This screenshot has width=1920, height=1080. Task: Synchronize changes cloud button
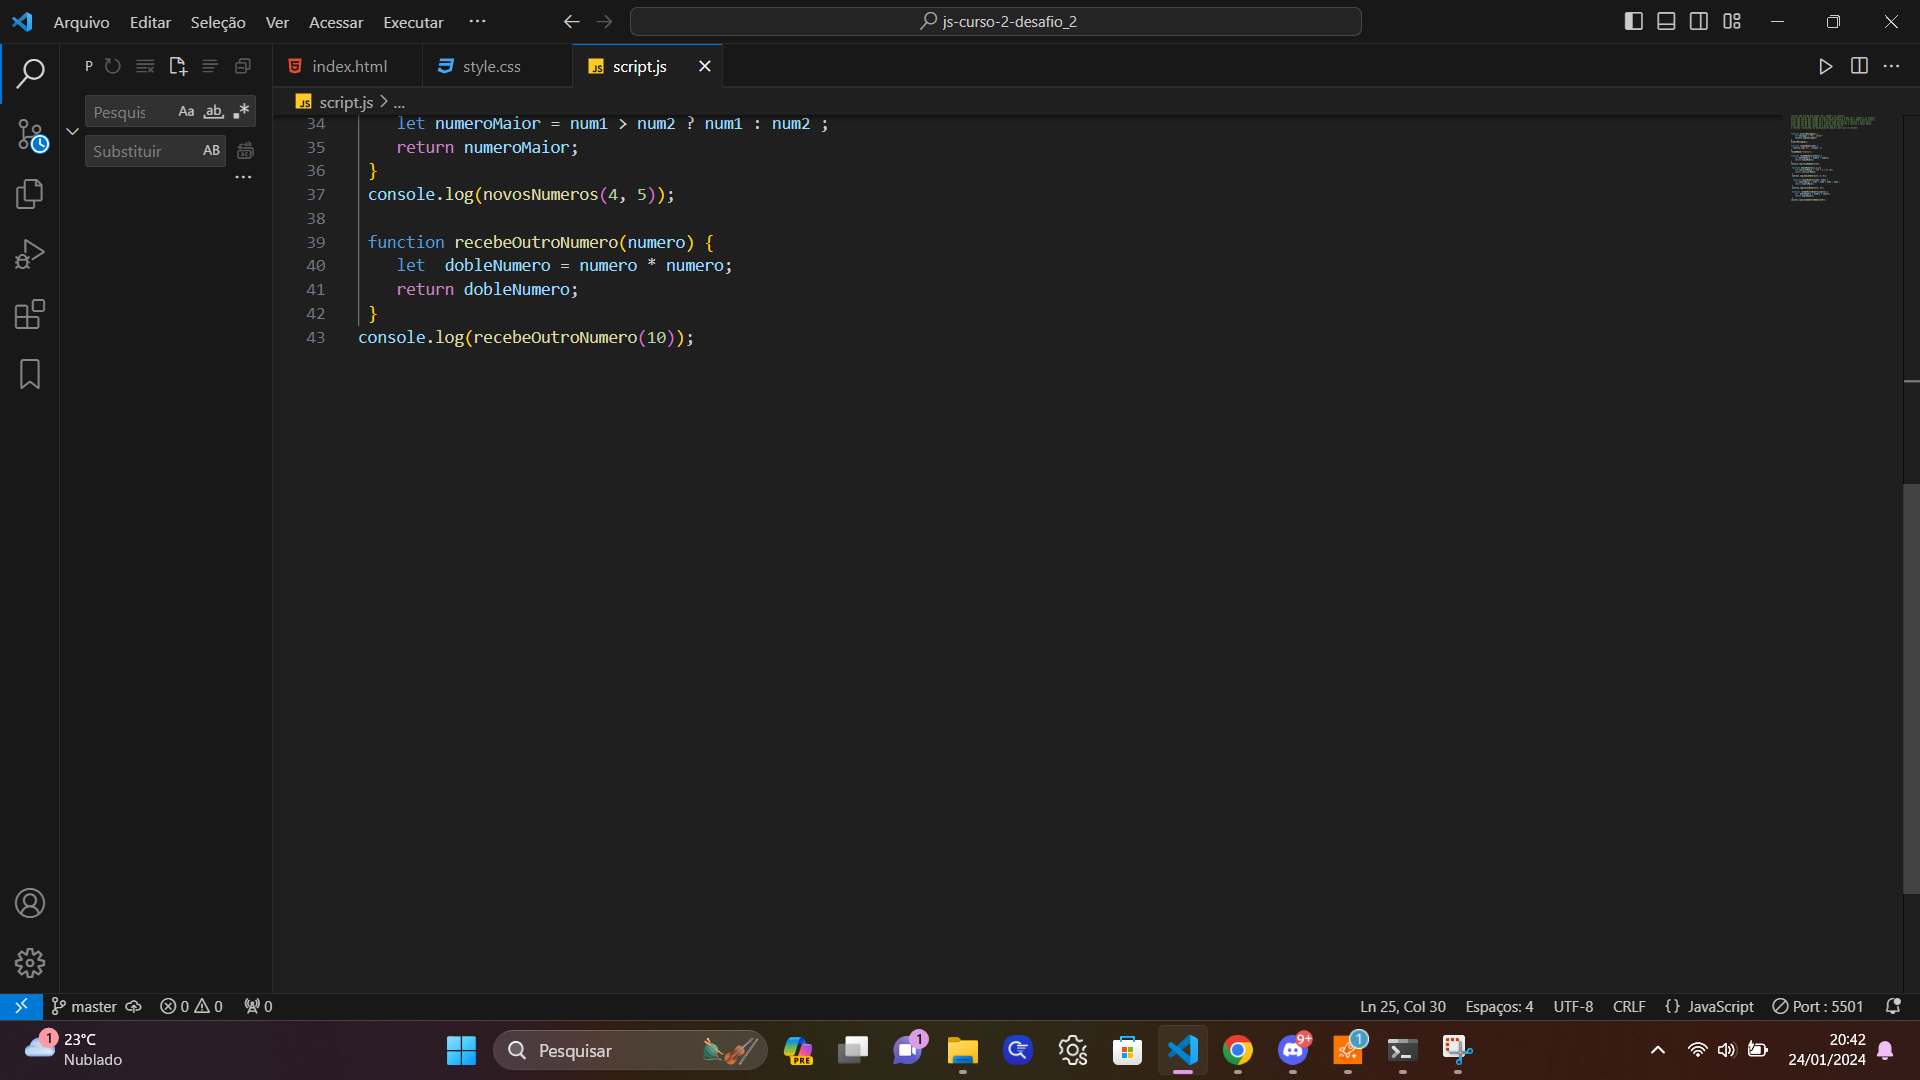point(133,1006)
